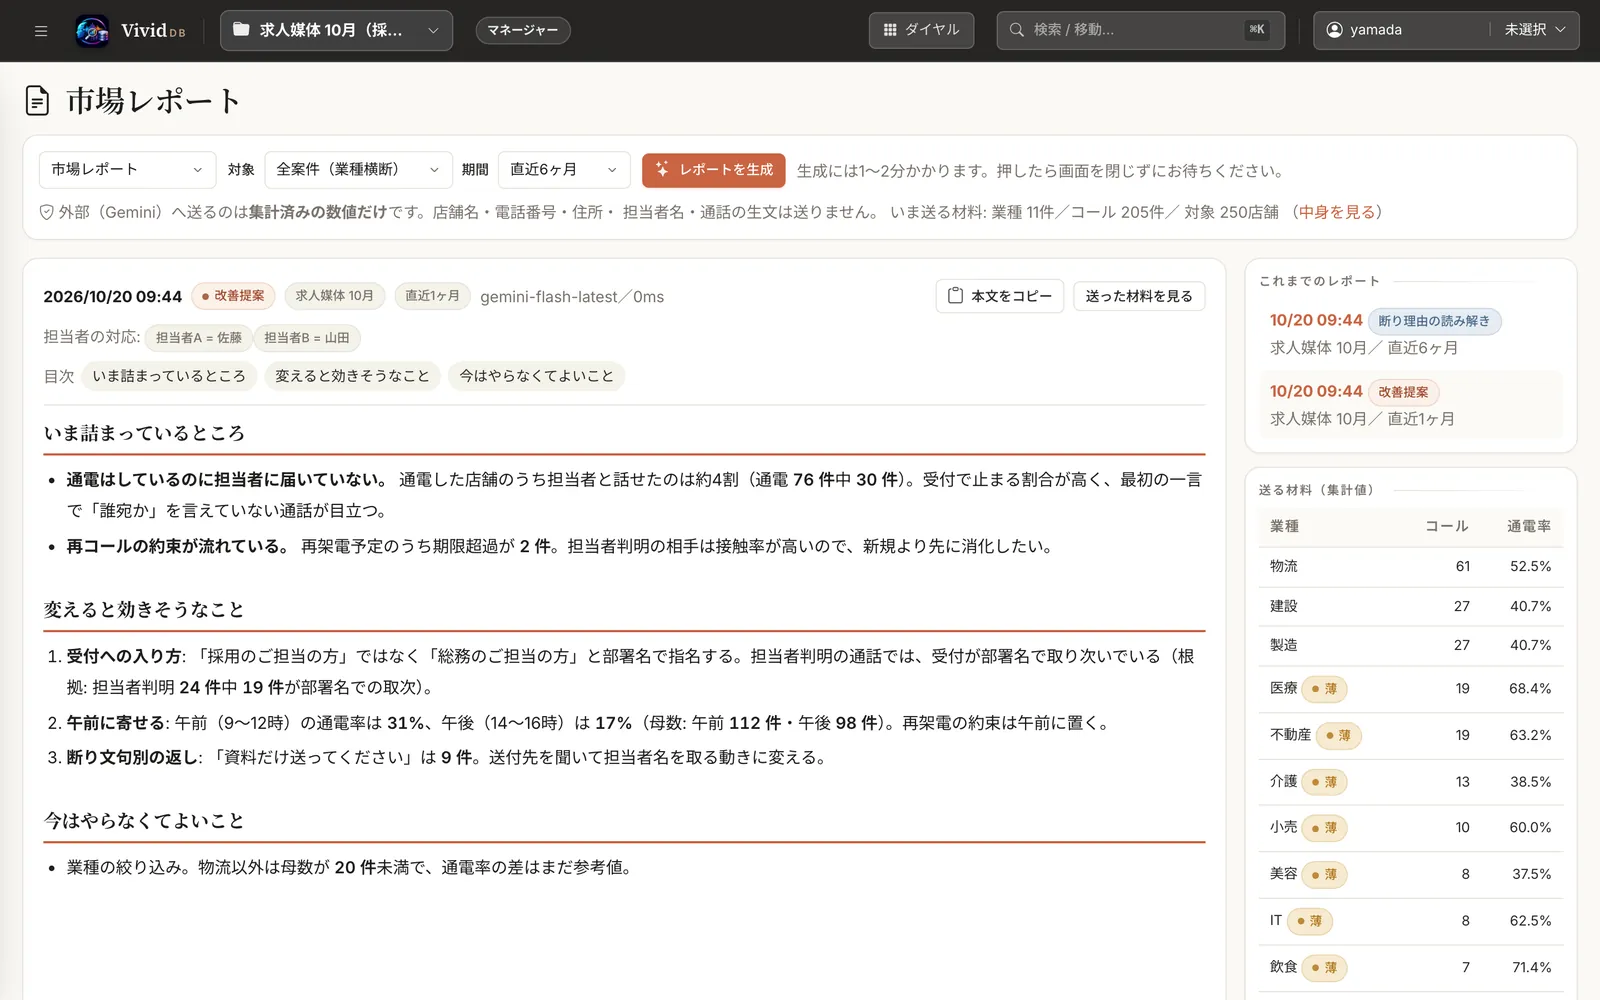The width and height of the screenshot is (1600, 1000).
Task: Click the 建設 row in the materials table
Action: click(1410, 606)
